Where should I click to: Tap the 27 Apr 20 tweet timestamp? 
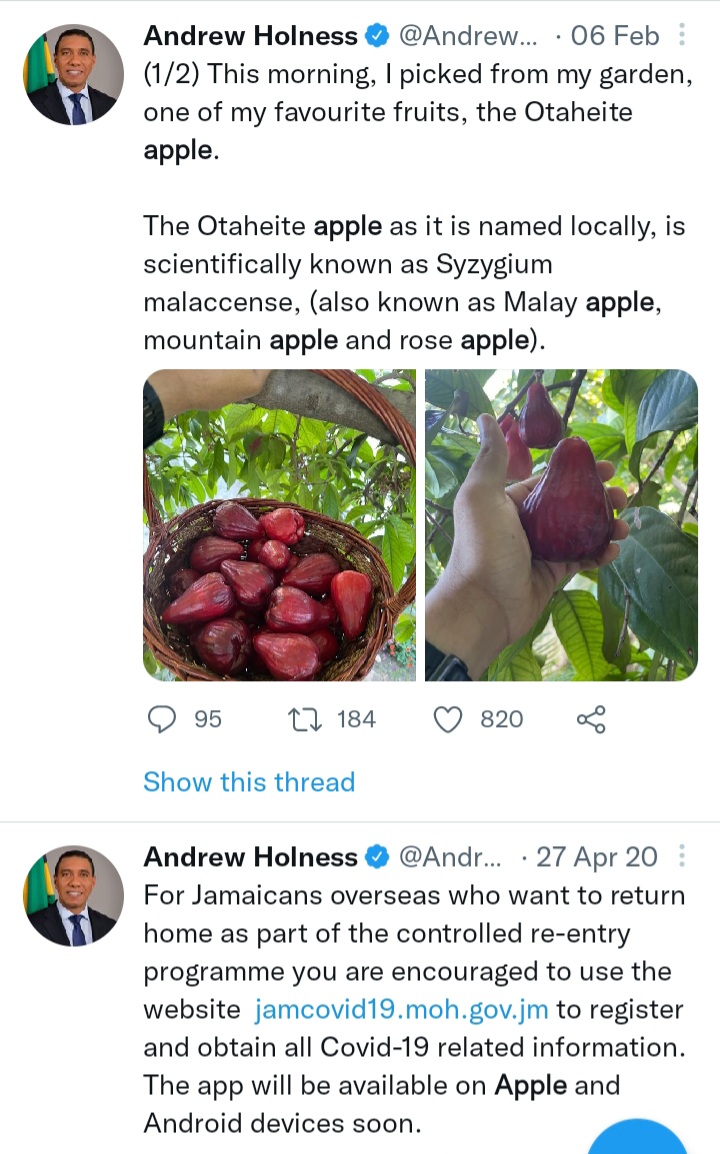point(597,857)
